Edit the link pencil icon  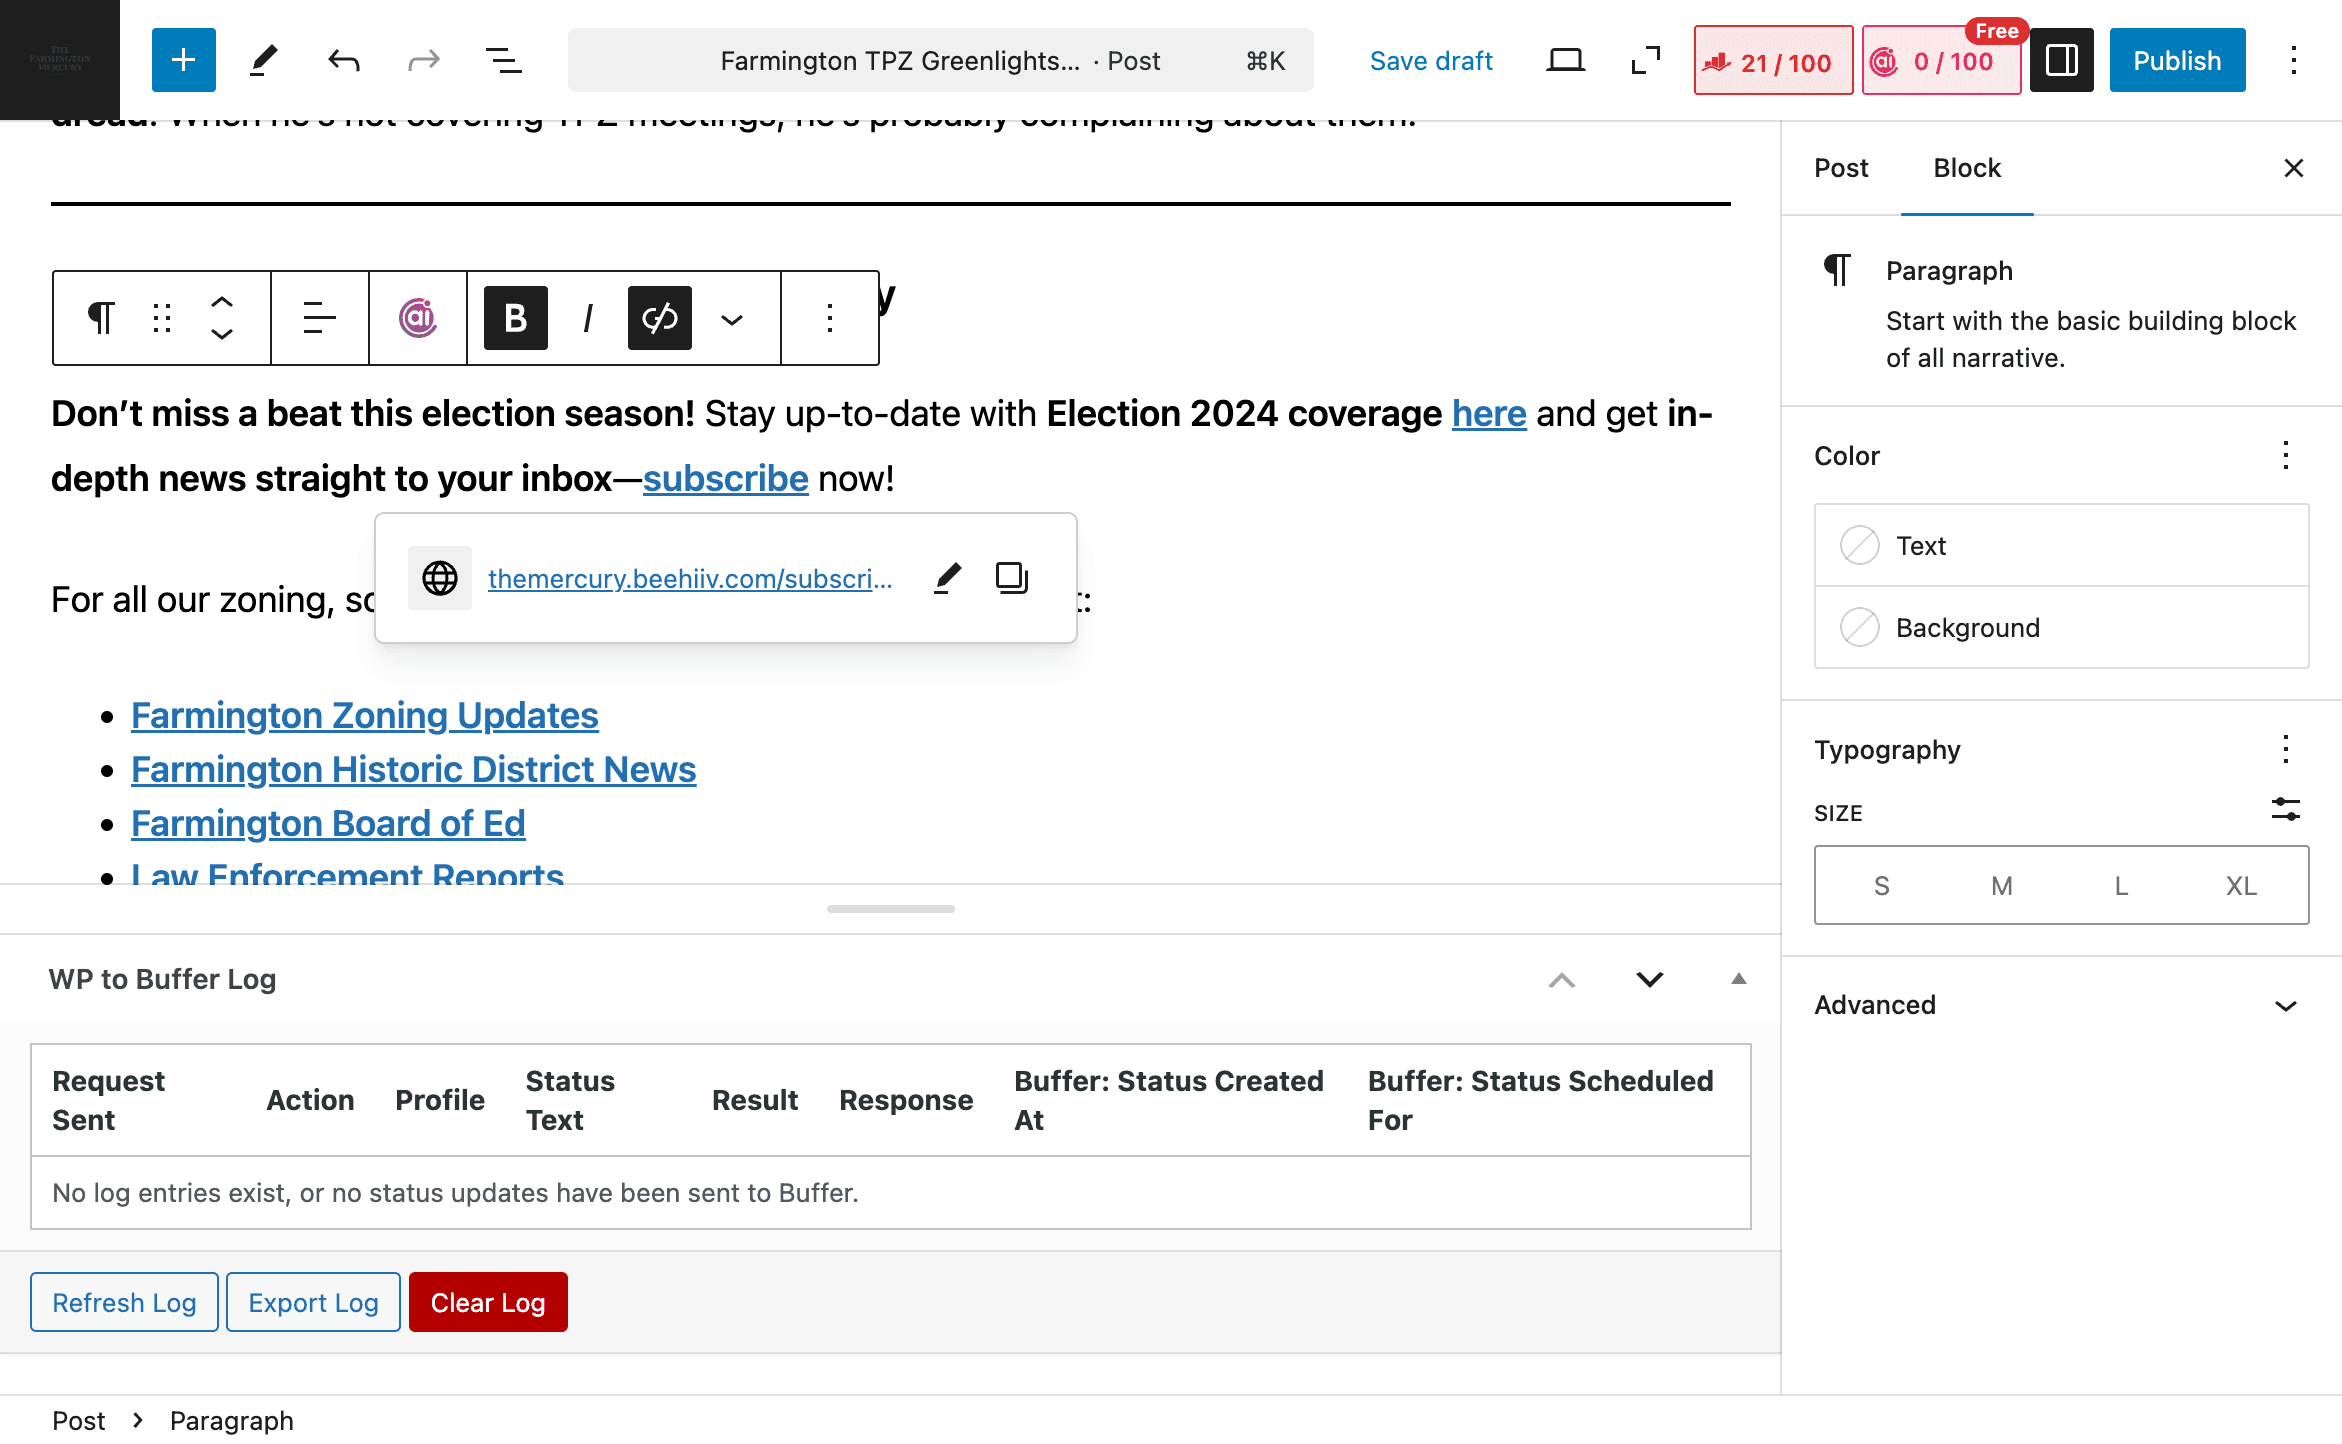948,578
